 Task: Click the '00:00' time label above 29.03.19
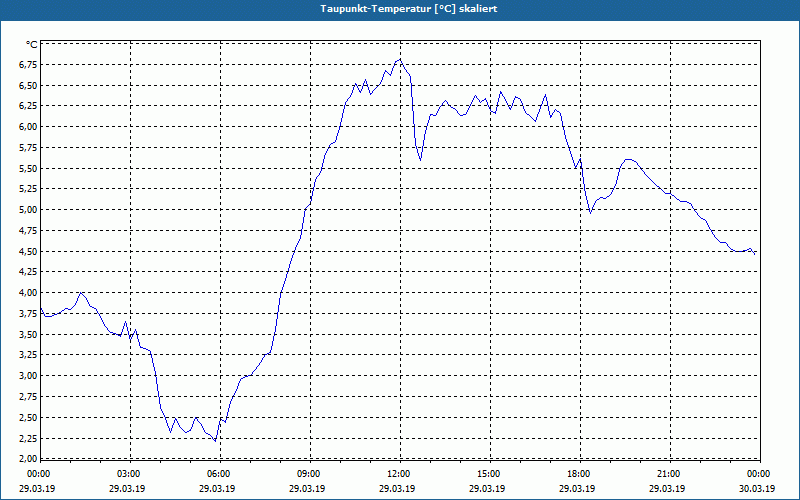[37, 474]
